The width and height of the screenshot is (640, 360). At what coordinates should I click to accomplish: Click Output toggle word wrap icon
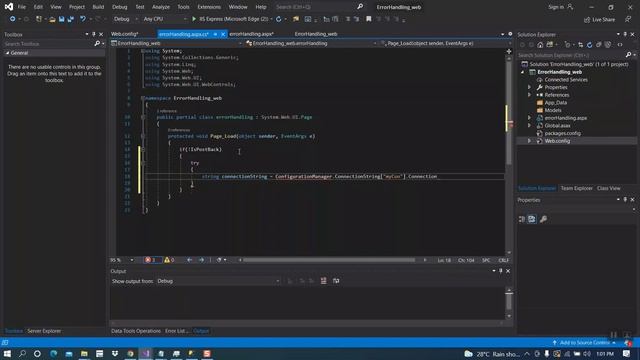click(336, 281)
